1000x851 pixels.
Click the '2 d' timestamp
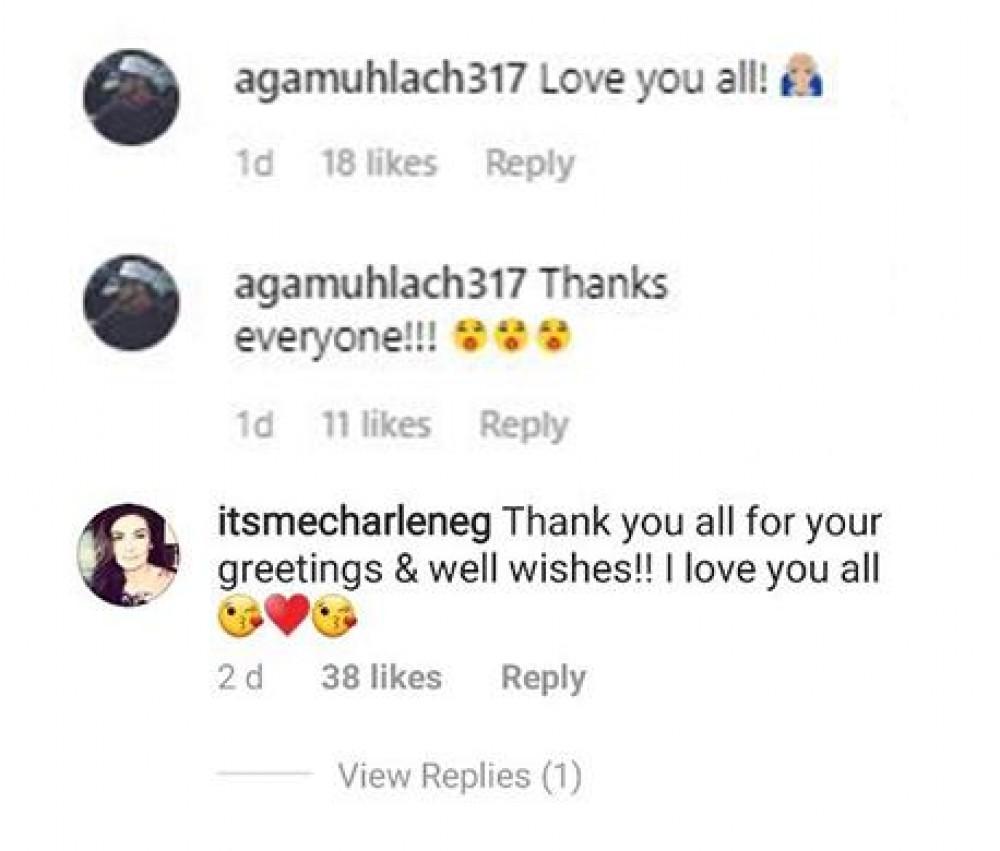coord(240,677)
